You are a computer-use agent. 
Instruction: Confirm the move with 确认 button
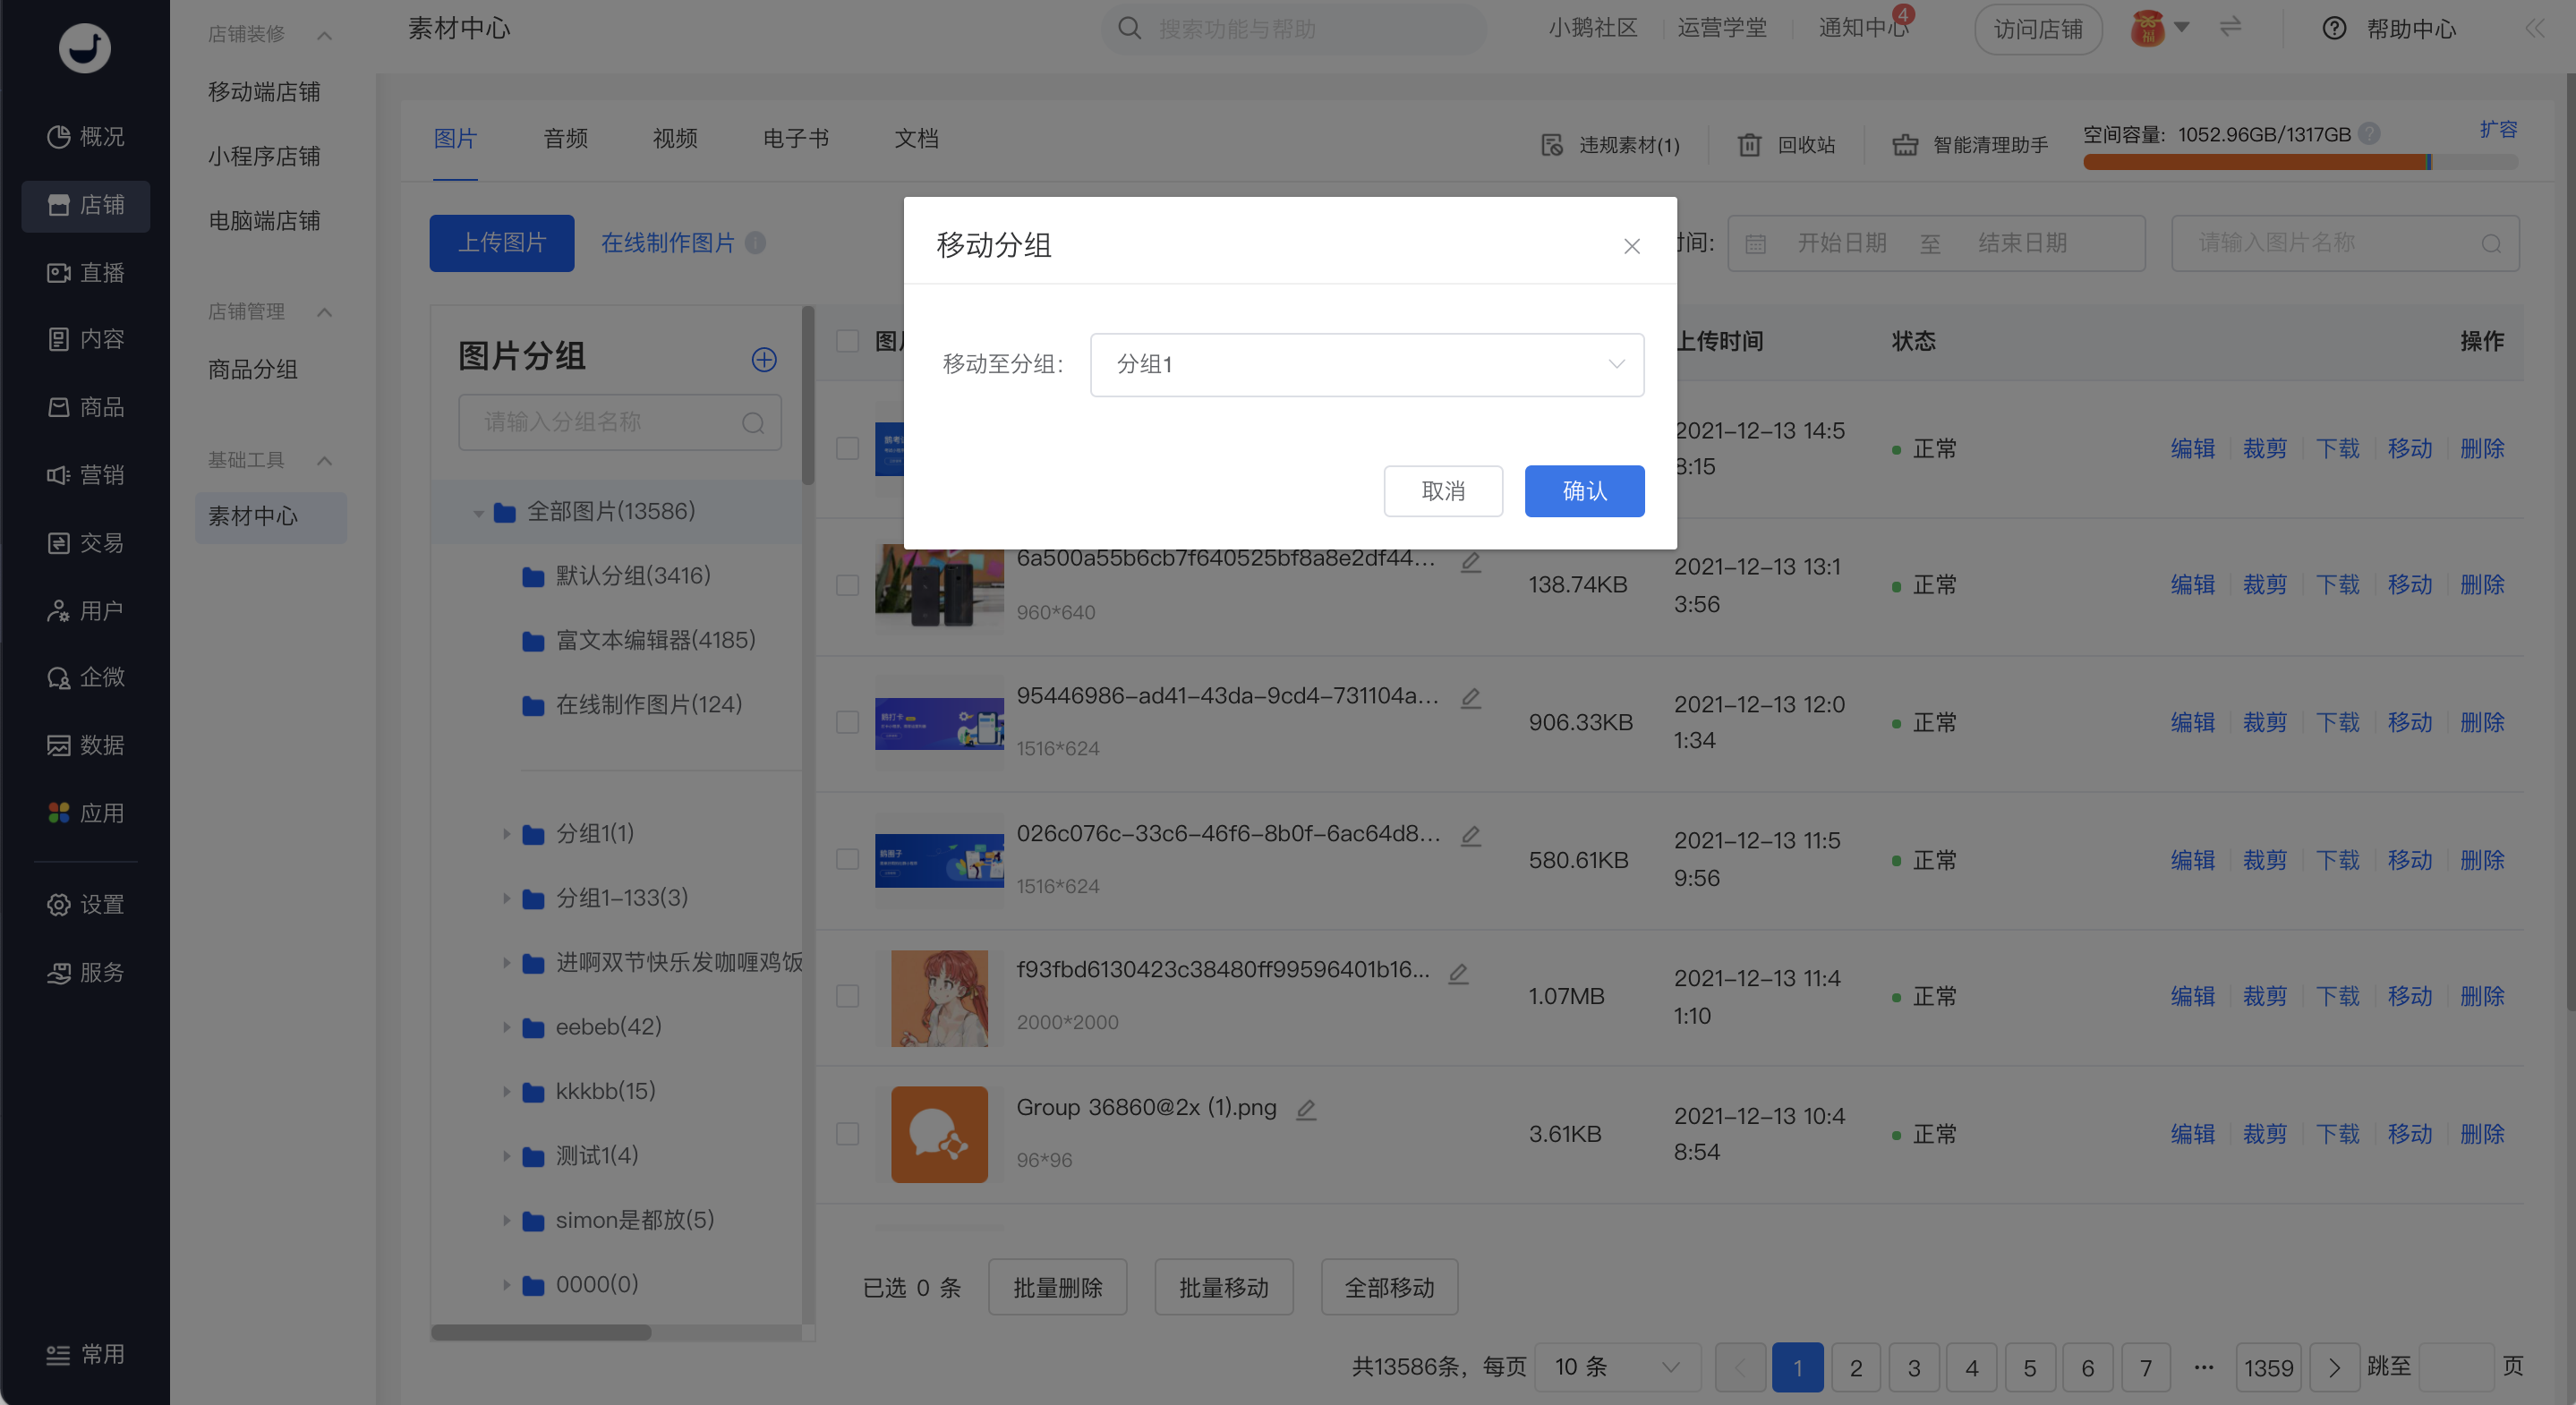tap(1584, 491)
